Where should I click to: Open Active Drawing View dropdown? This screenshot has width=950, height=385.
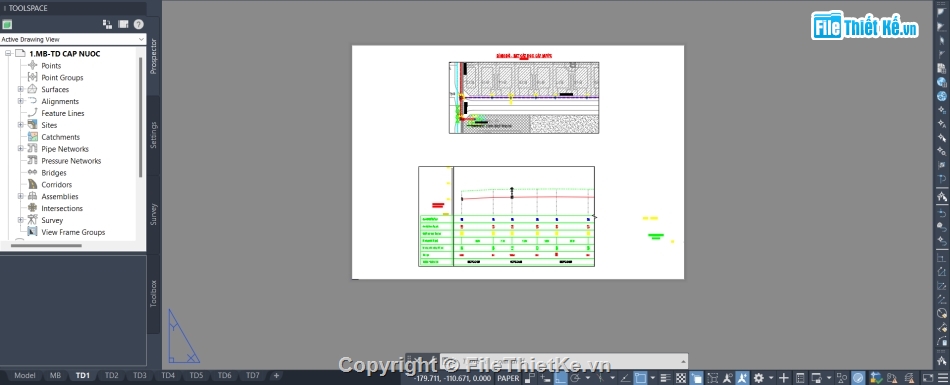click(73, 39)
